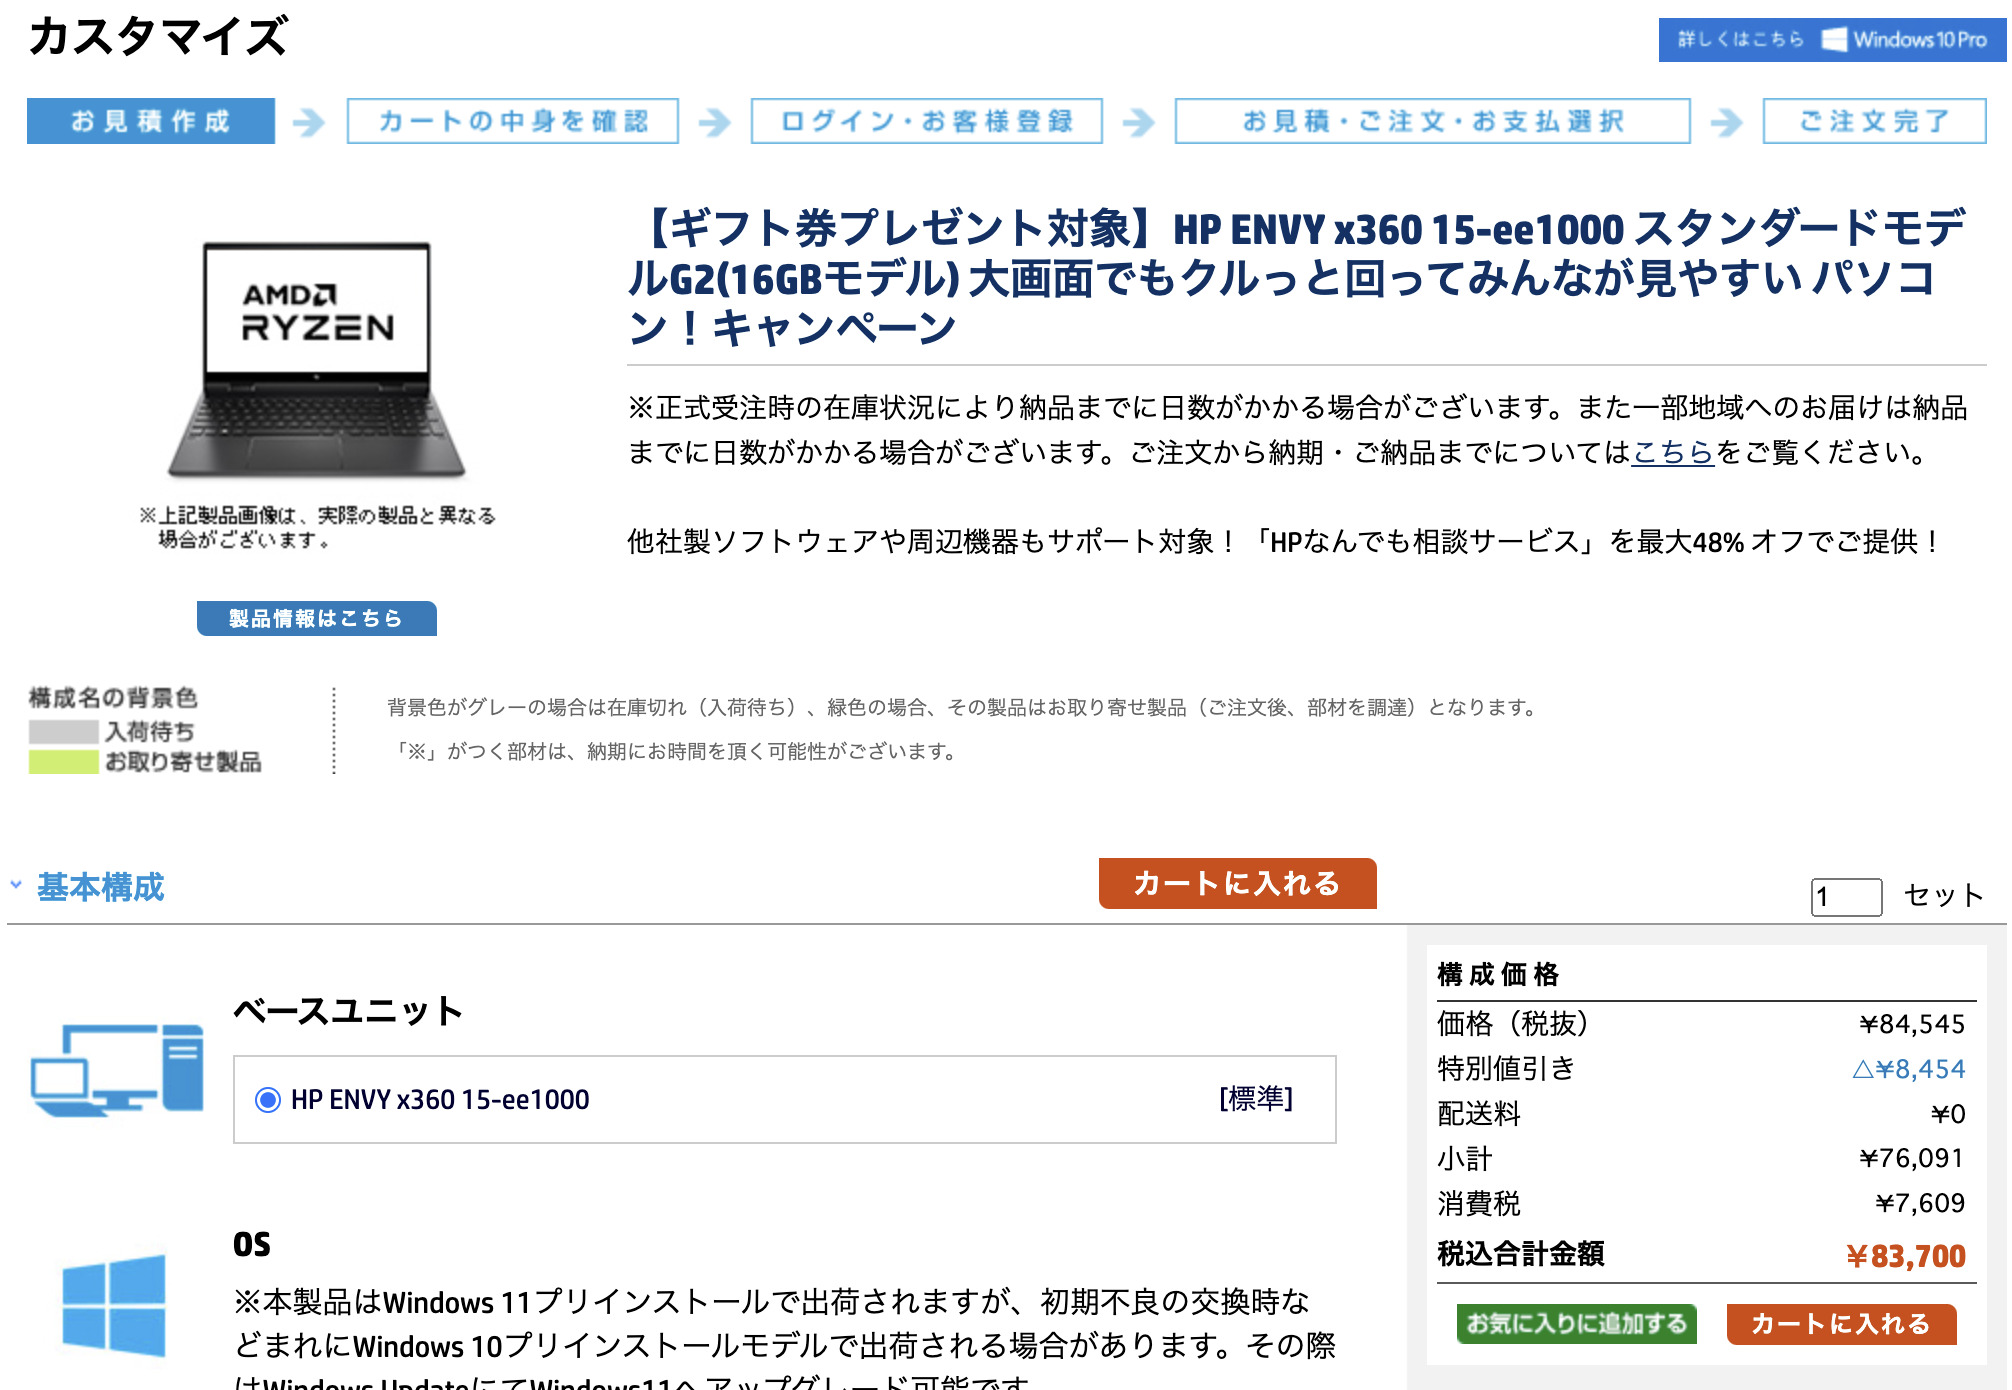Click カートに入れる in price summary panel

click(1841, 1324)
